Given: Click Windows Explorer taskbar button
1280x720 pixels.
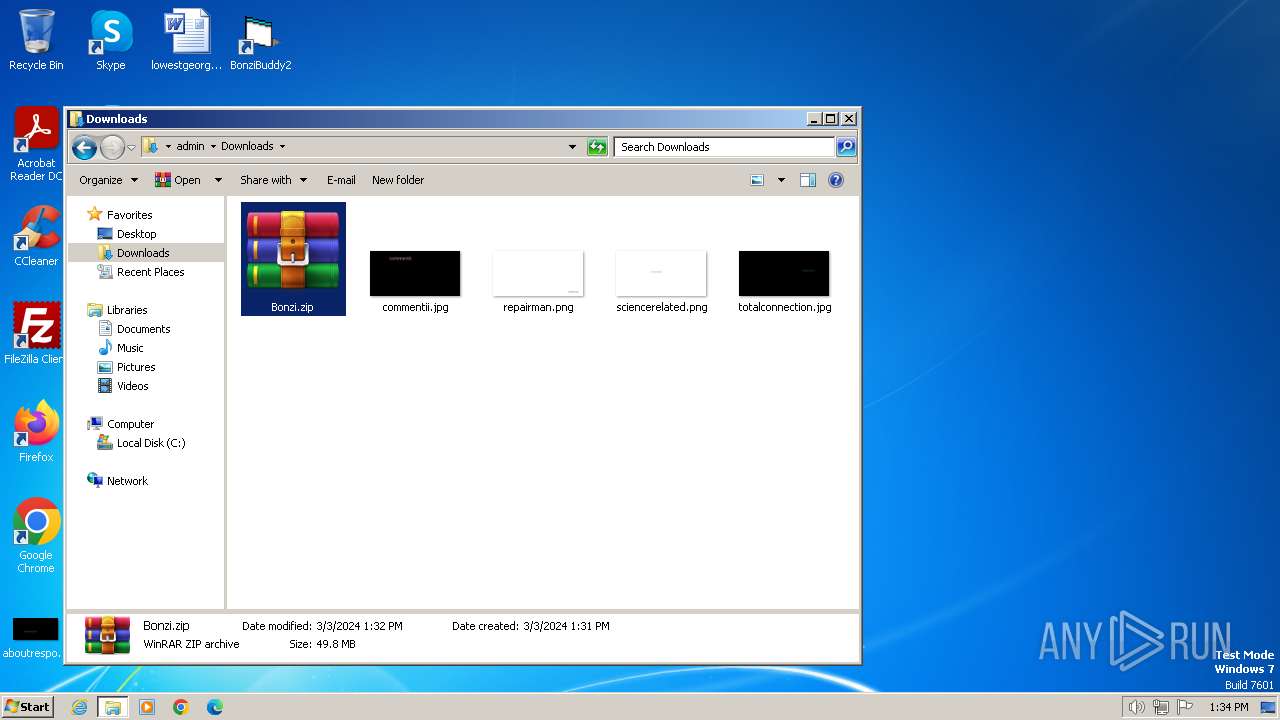Looking at the screenshot, I should coord(113,707).
